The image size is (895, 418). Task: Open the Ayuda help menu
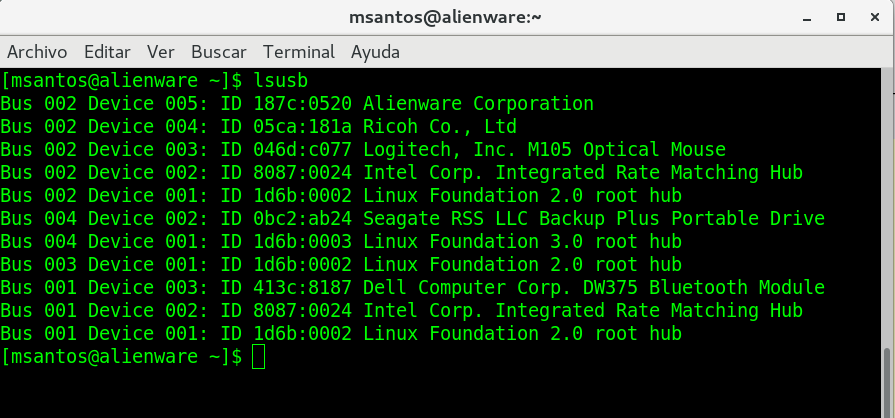375,52
